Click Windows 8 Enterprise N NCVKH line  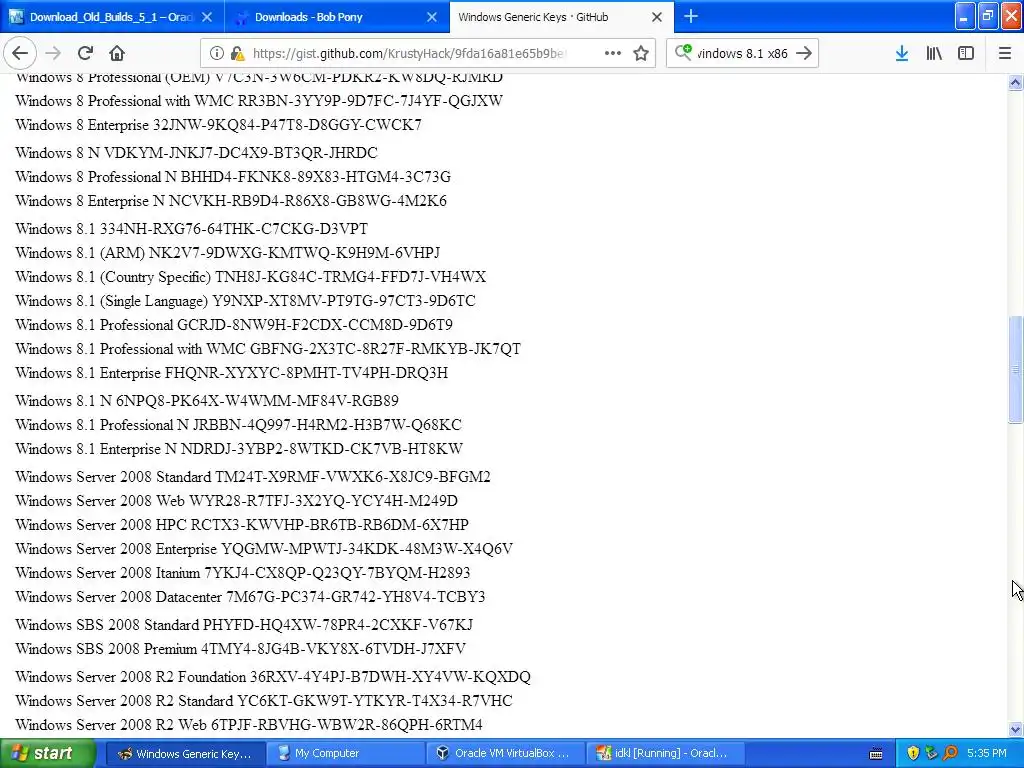[x=231, y=201]
